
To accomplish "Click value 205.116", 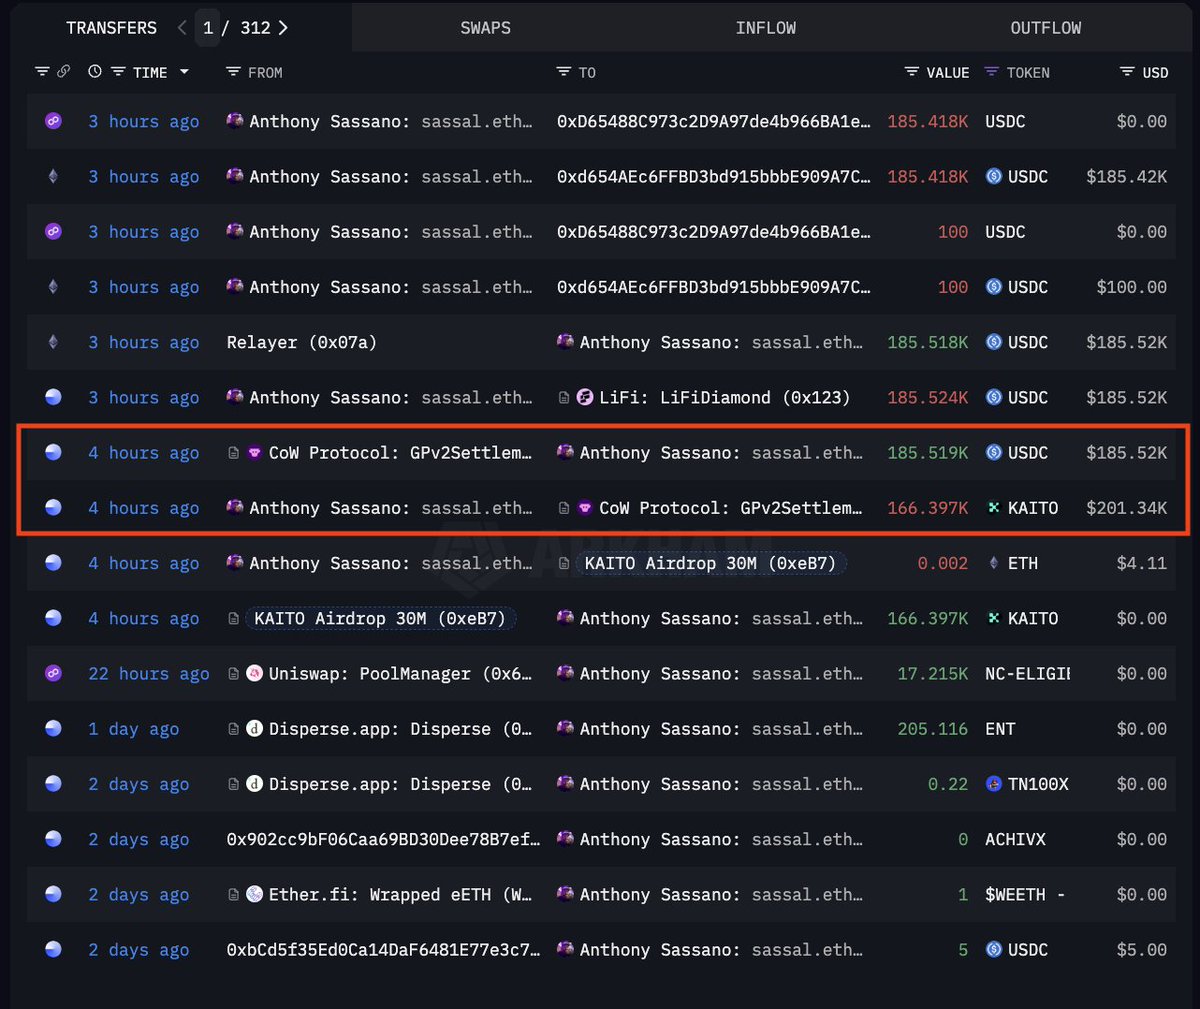I will point(933,729).
